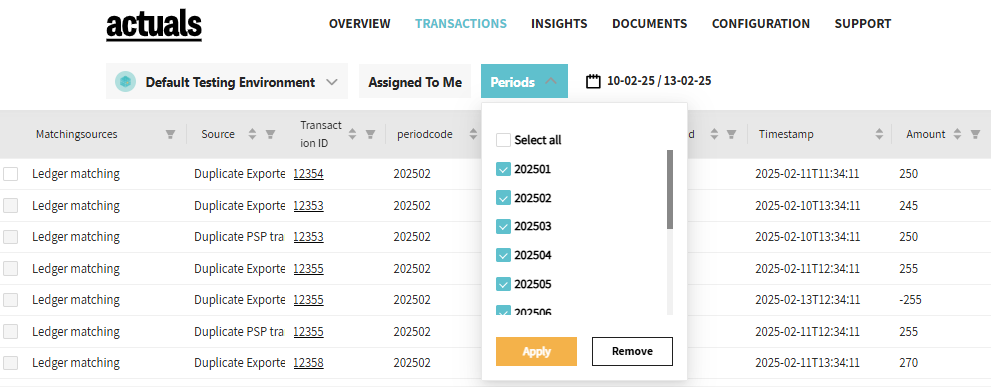Click the periods list scrollbar
Viewport: 991px width, 387px height.
coord(670,190)
